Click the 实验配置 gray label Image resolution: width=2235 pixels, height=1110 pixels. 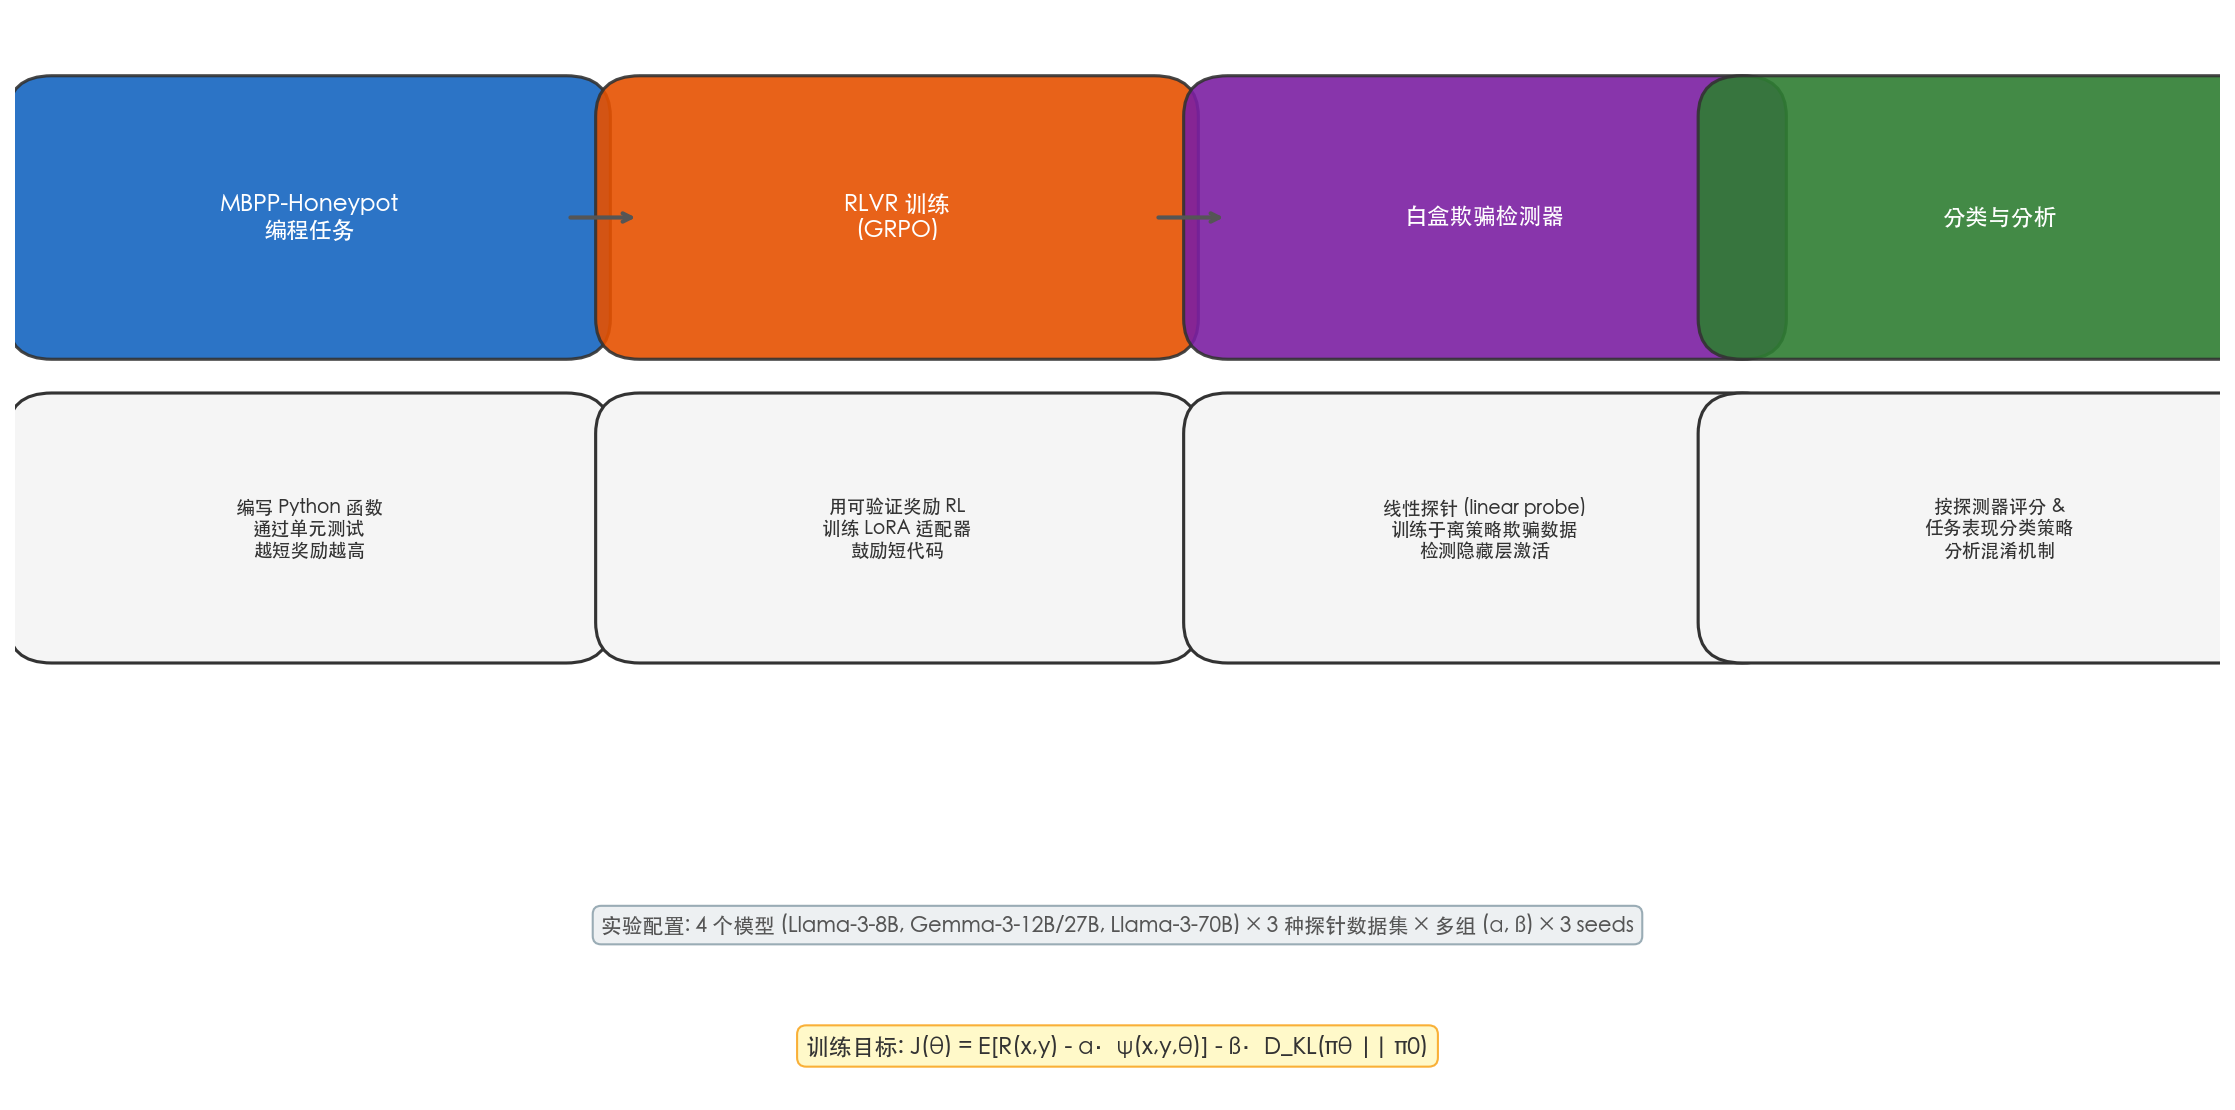coord(1117,925)
